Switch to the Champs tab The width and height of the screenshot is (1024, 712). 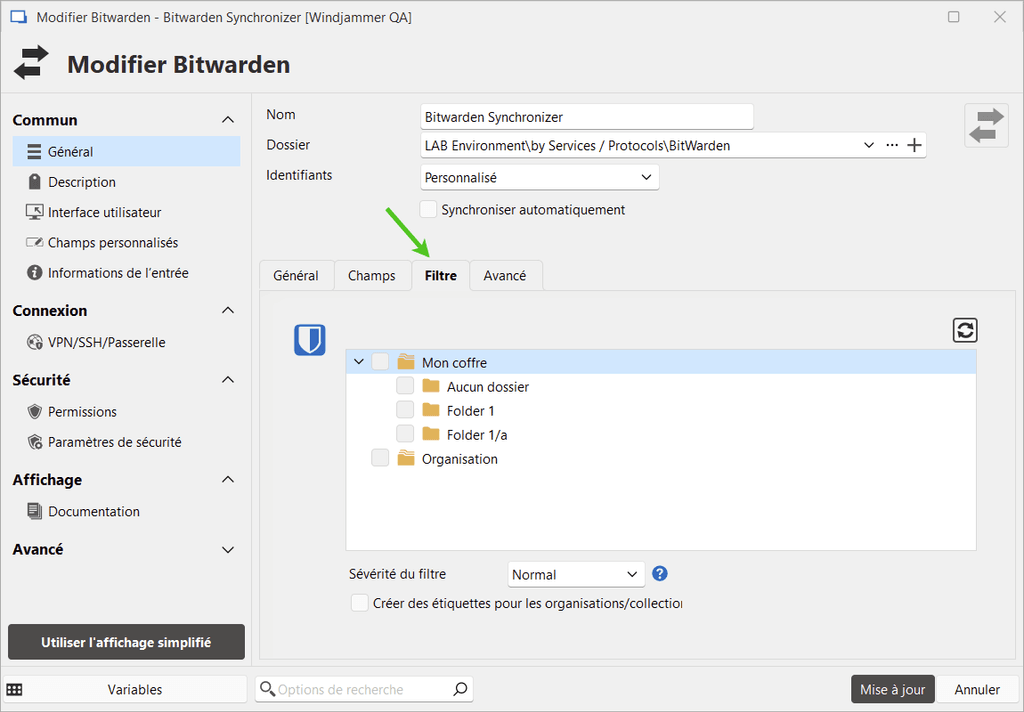tap(372, 276)
